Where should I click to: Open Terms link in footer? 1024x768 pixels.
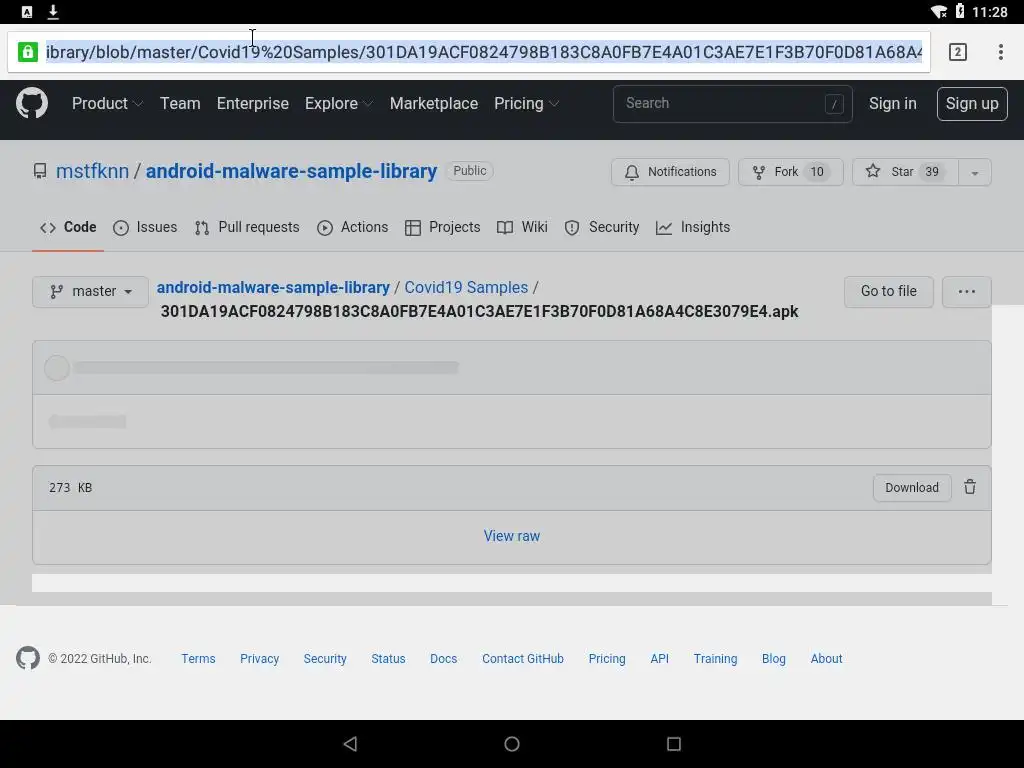[x=198, y=659]
